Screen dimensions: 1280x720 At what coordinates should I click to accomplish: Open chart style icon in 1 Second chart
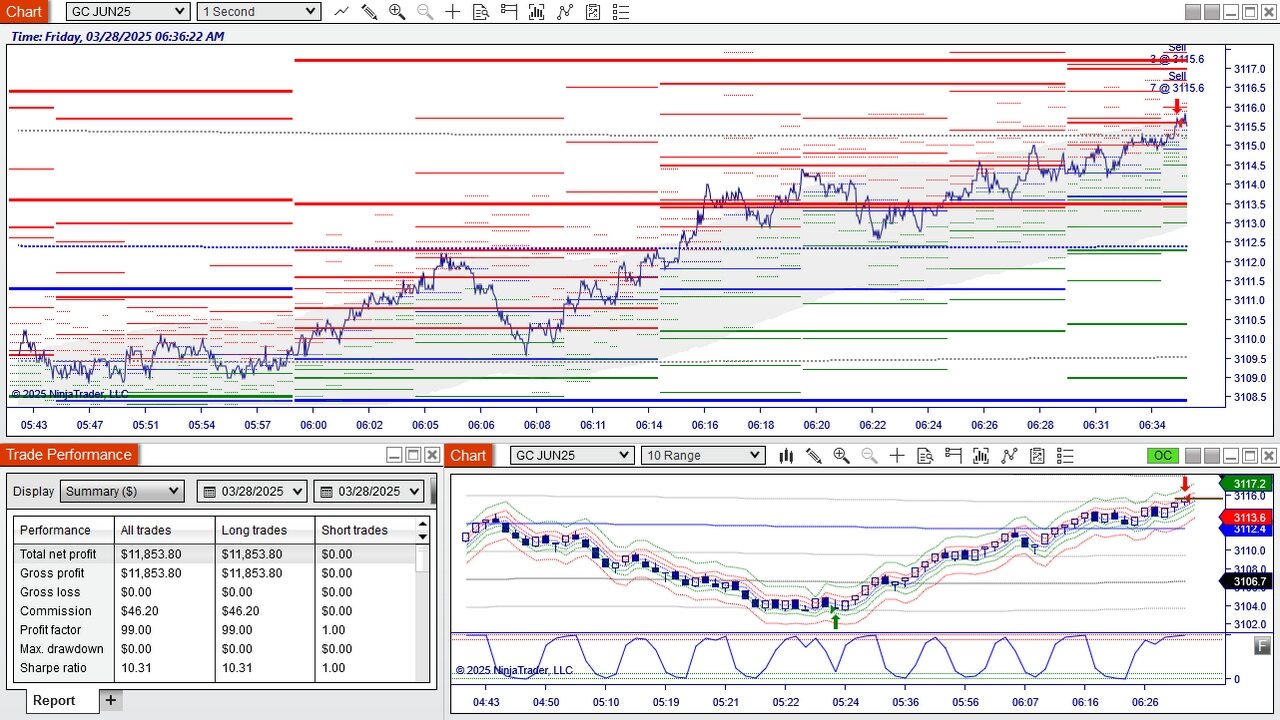342,12
